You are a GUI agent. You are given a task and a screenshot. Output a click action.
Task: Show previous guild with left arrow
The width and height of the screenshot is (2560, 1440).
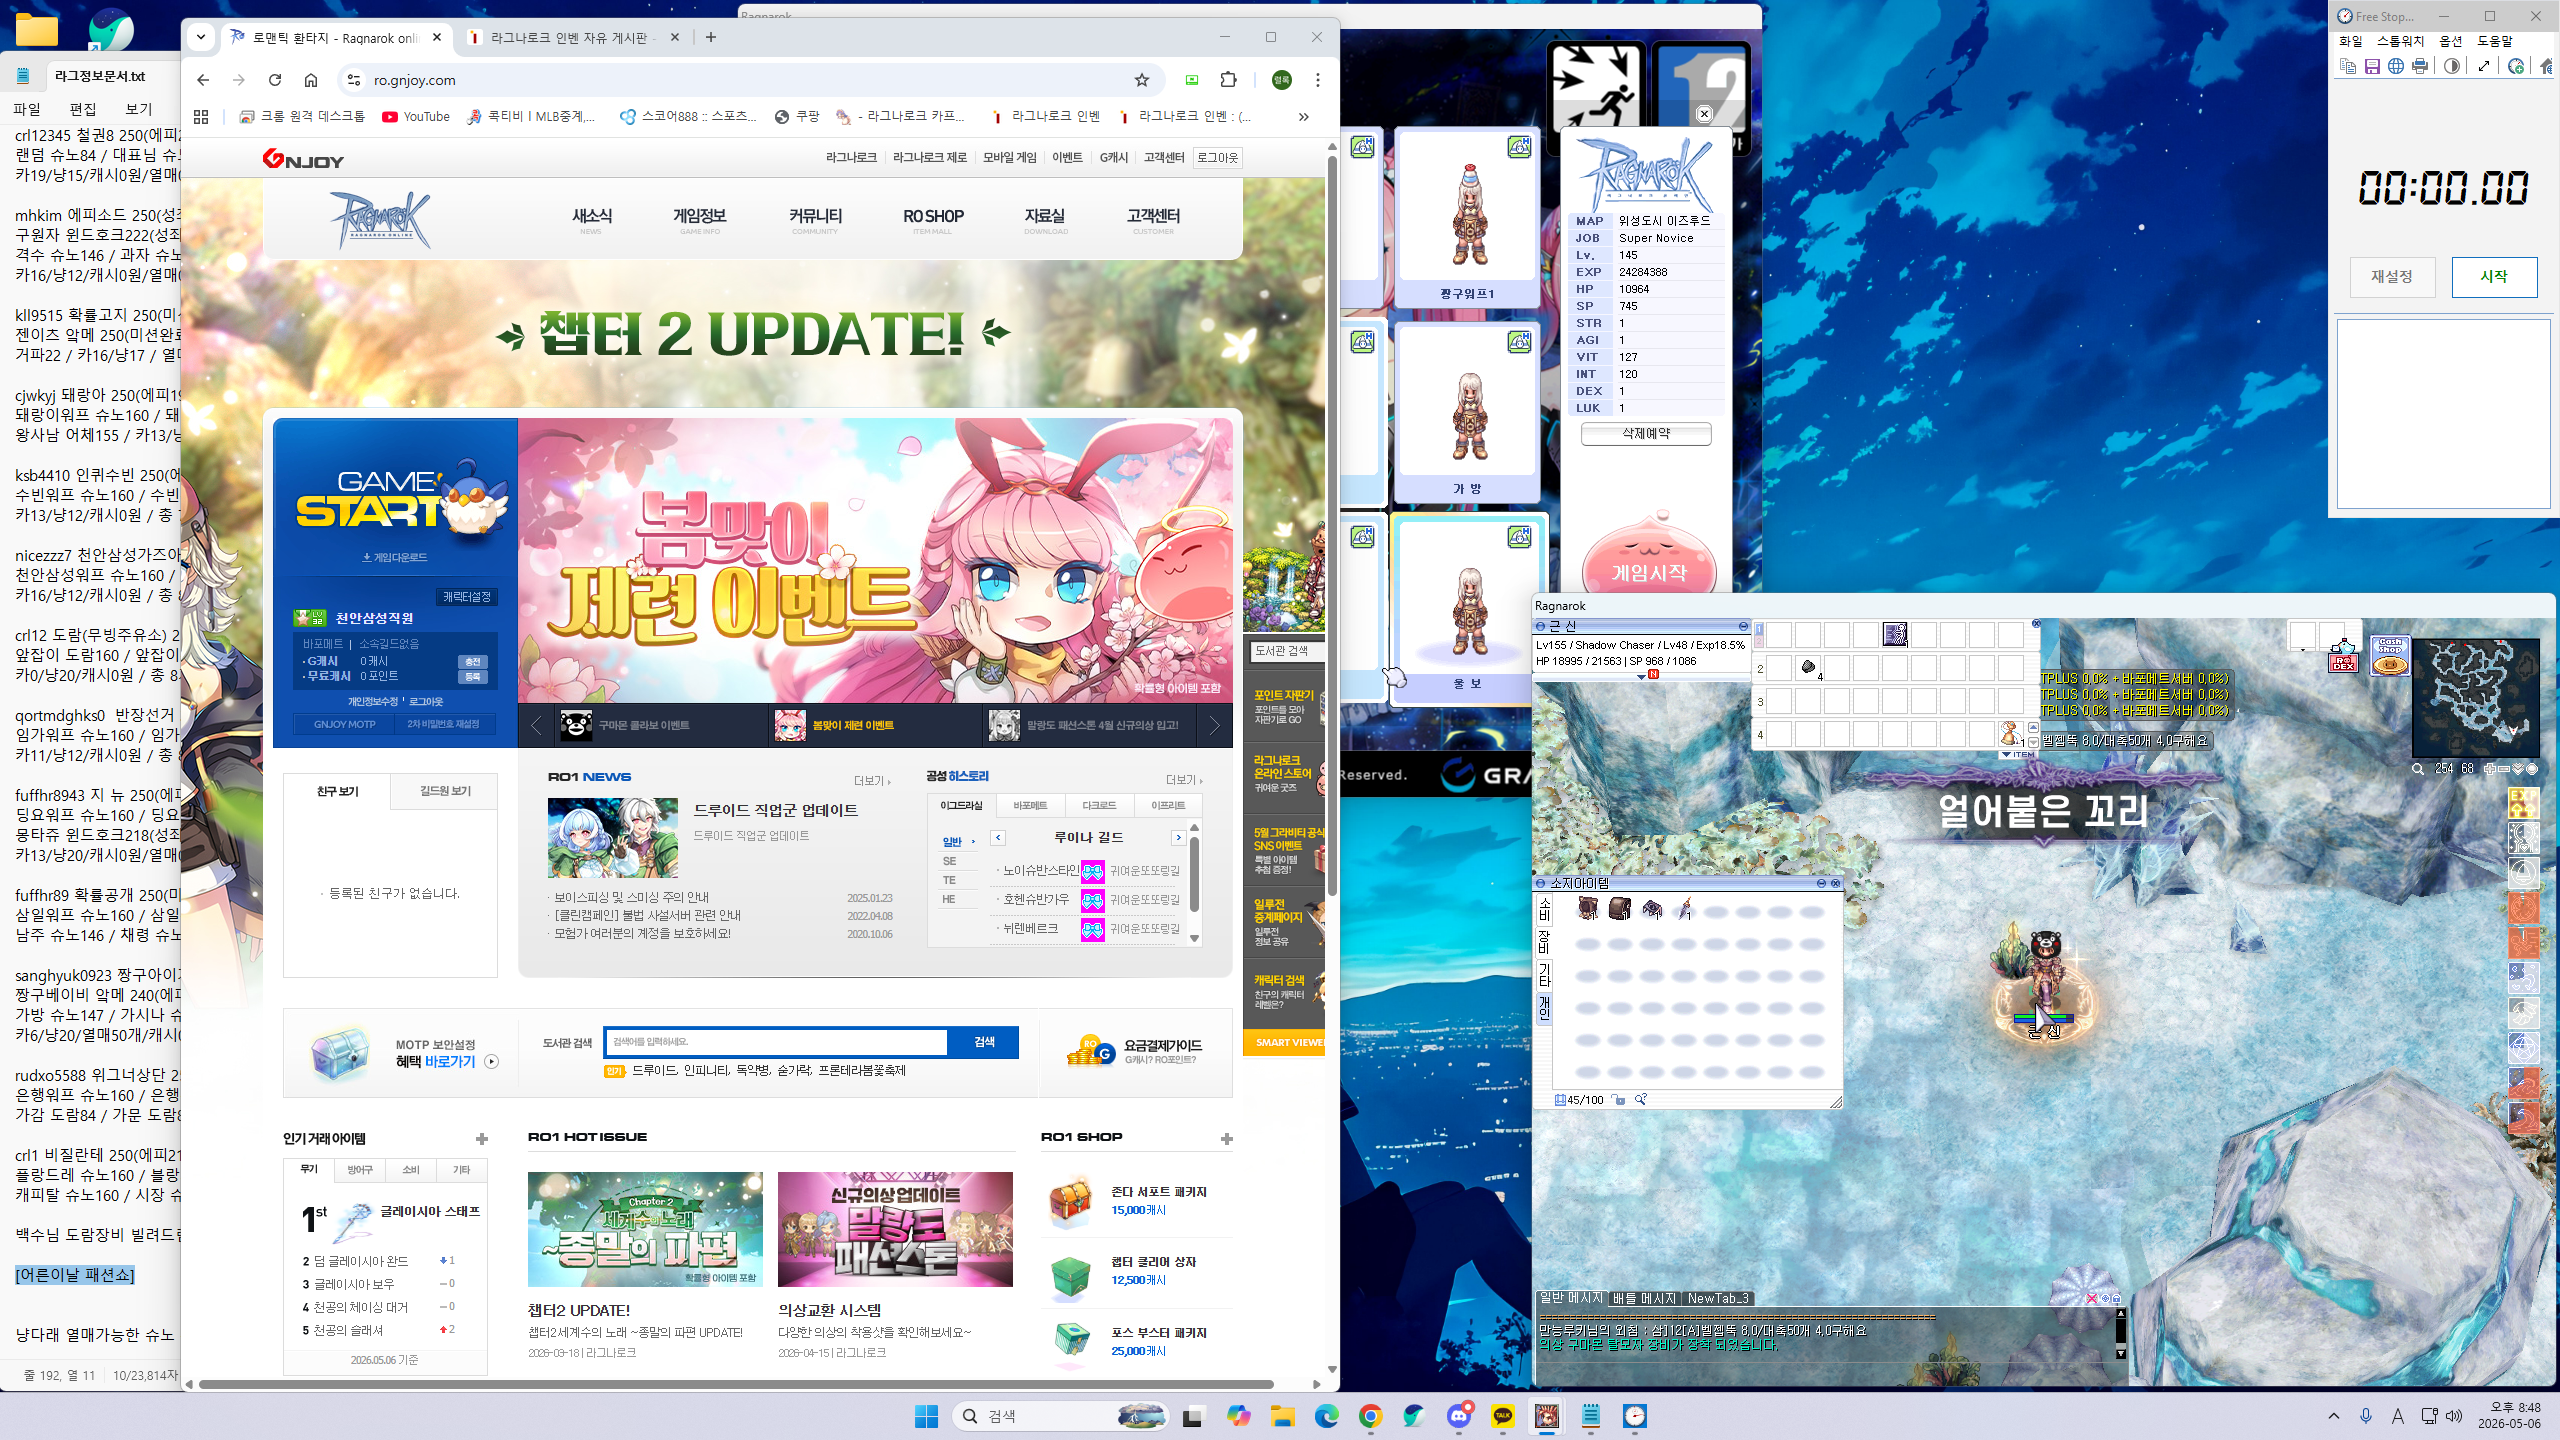pos(998,838)
